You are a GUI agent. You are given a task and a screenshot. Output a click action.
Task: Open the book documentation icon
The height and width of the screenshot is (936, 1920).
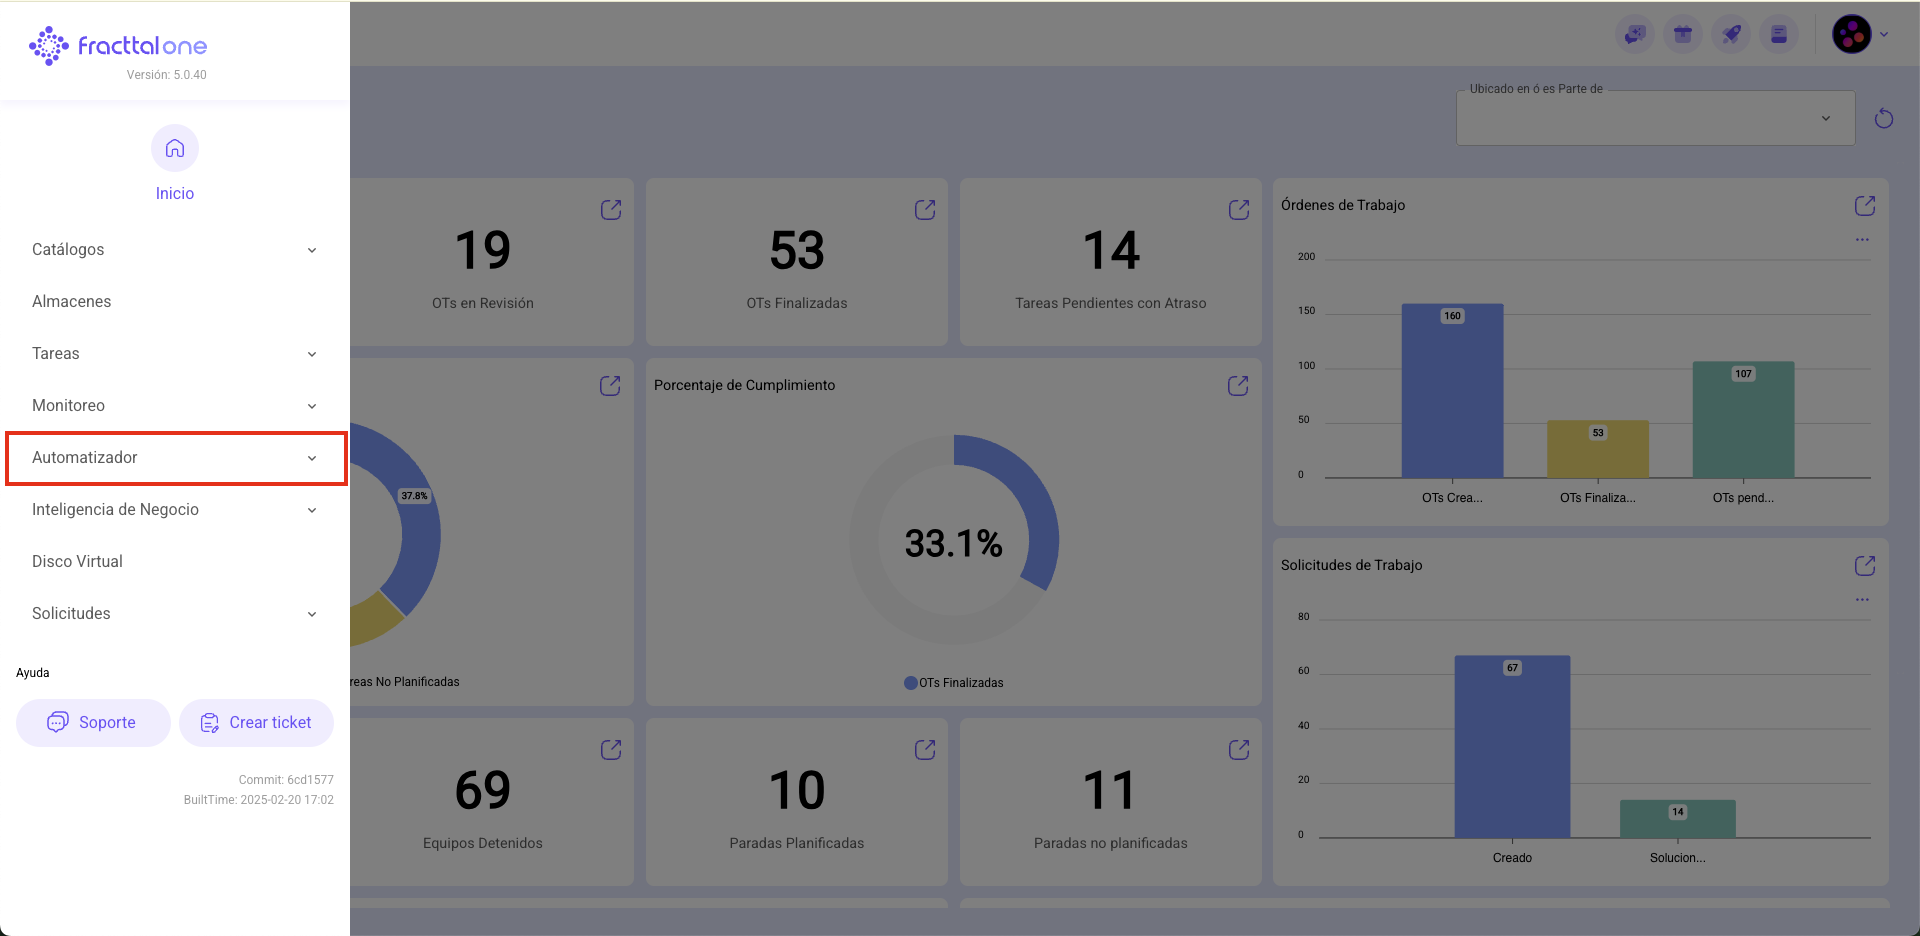pos(1779,35)
